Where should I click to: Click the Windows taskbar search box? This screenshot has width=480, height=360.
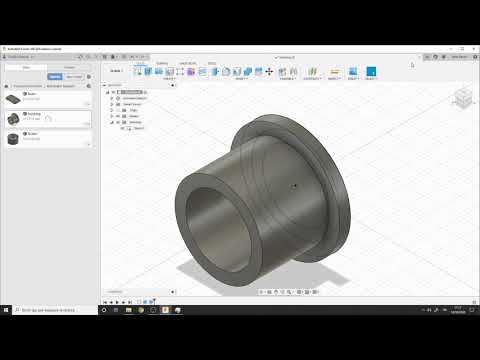pos(55,310)
